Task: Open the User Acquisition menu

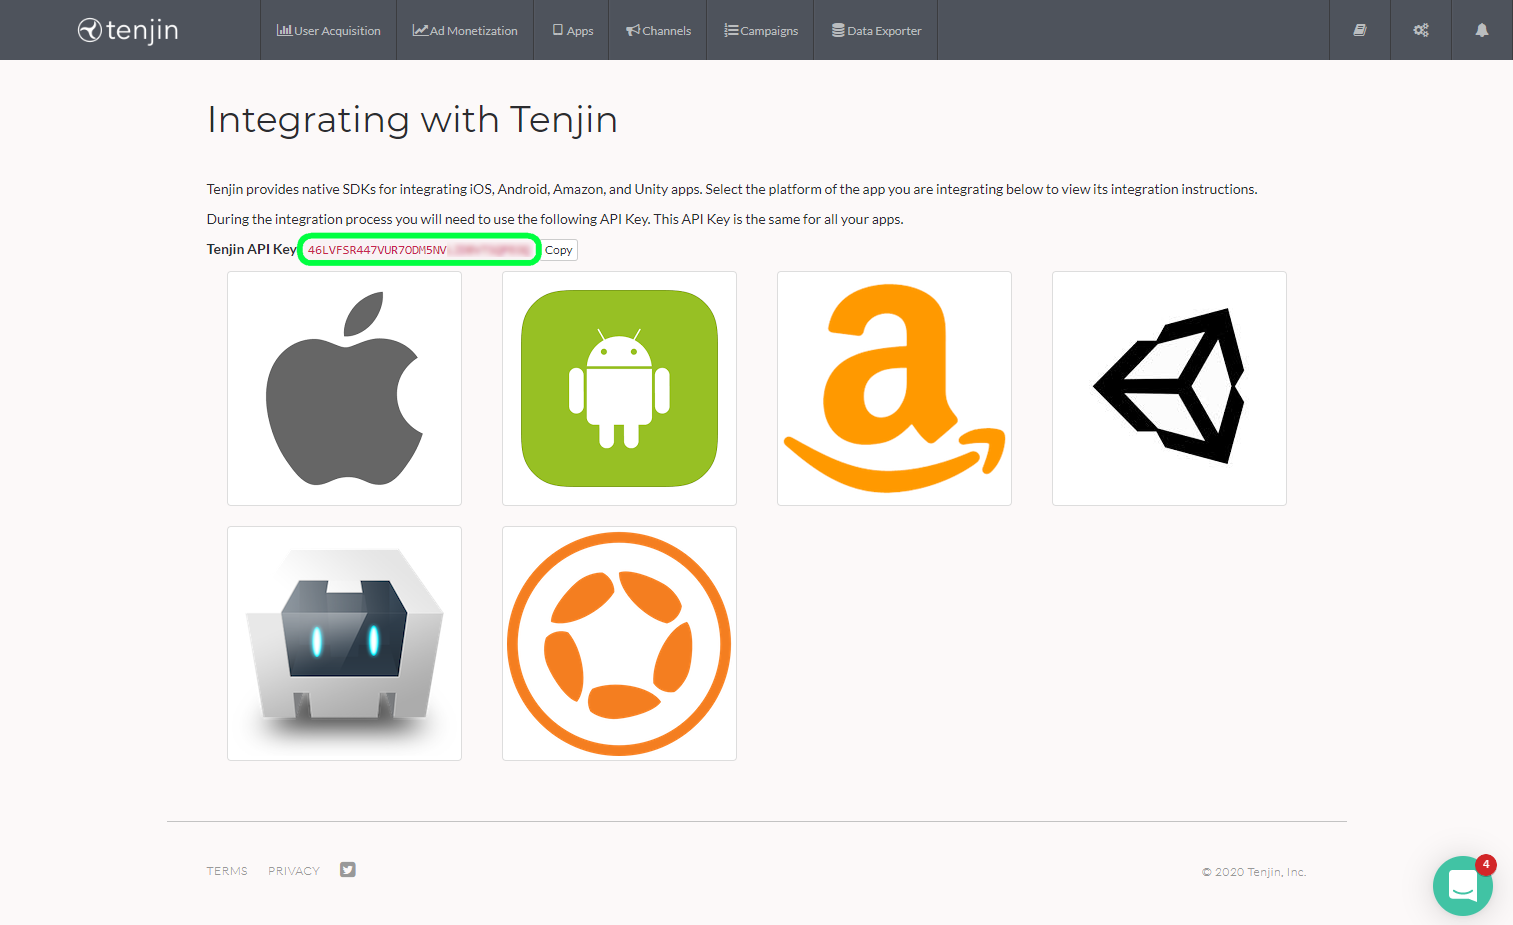Action: point(328,30)
